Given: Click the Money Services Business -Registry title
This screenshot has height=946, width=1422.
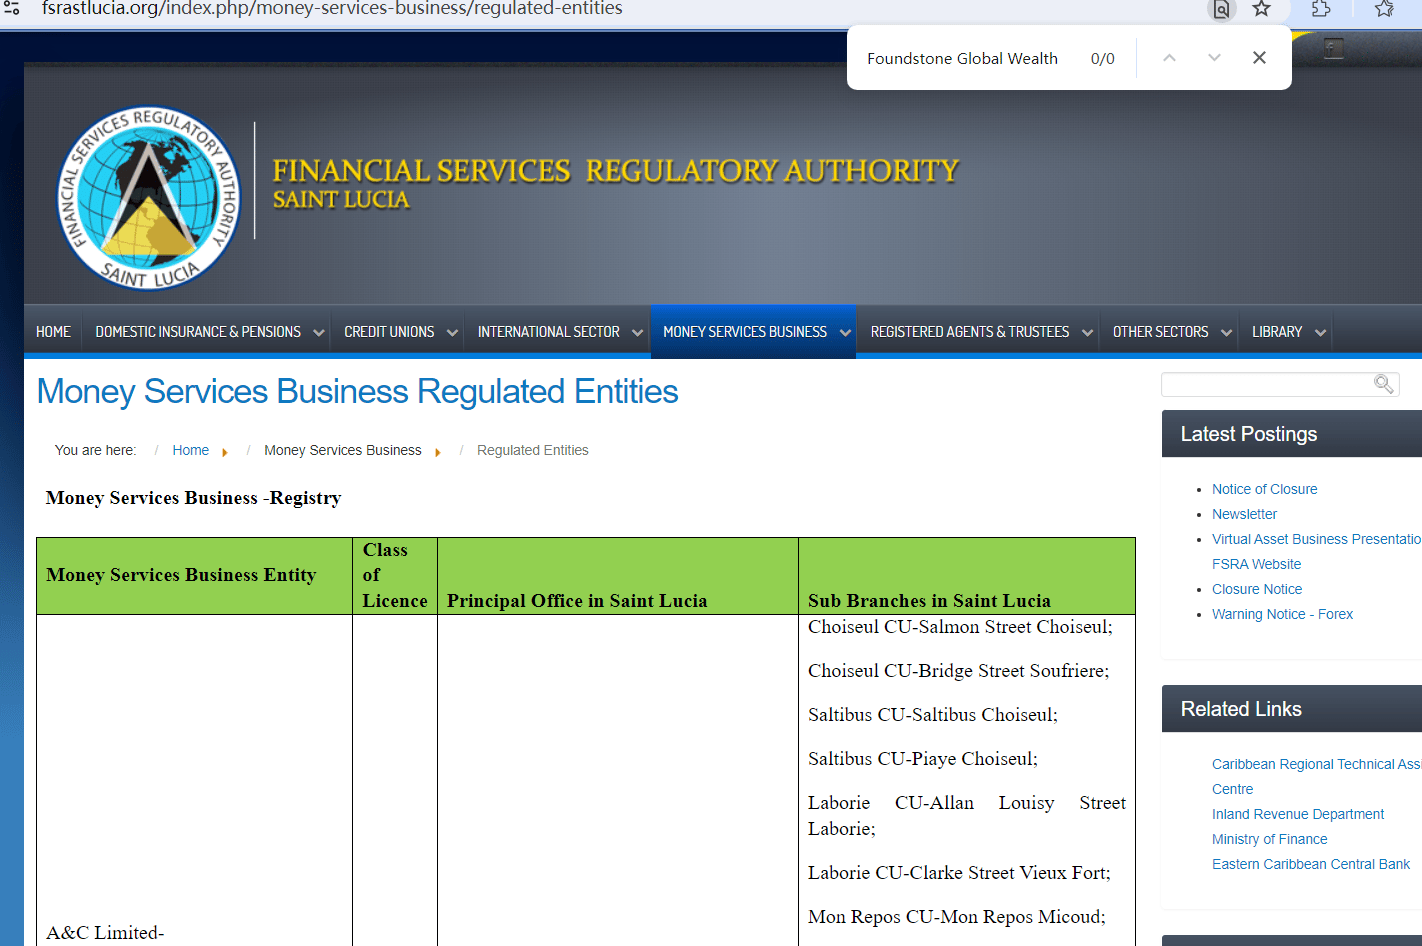Looking at the screenshot, I should click(193, 498).
